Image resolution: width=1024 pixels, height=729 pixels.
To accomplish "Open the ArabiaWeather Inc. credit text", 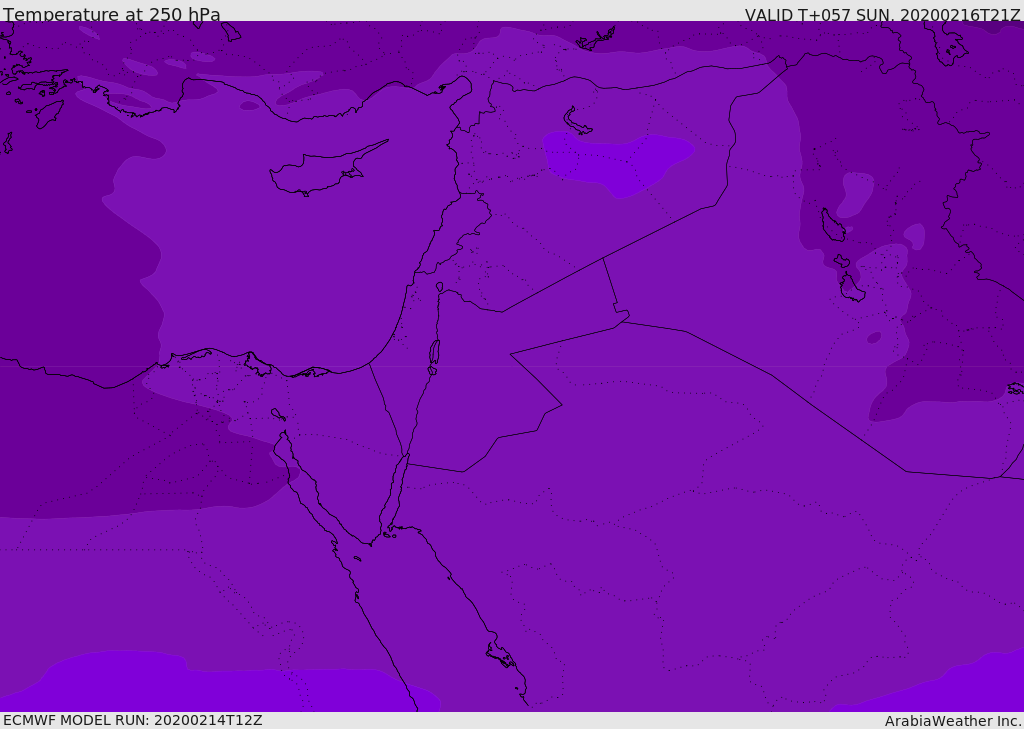I will [x=952, y=721].
